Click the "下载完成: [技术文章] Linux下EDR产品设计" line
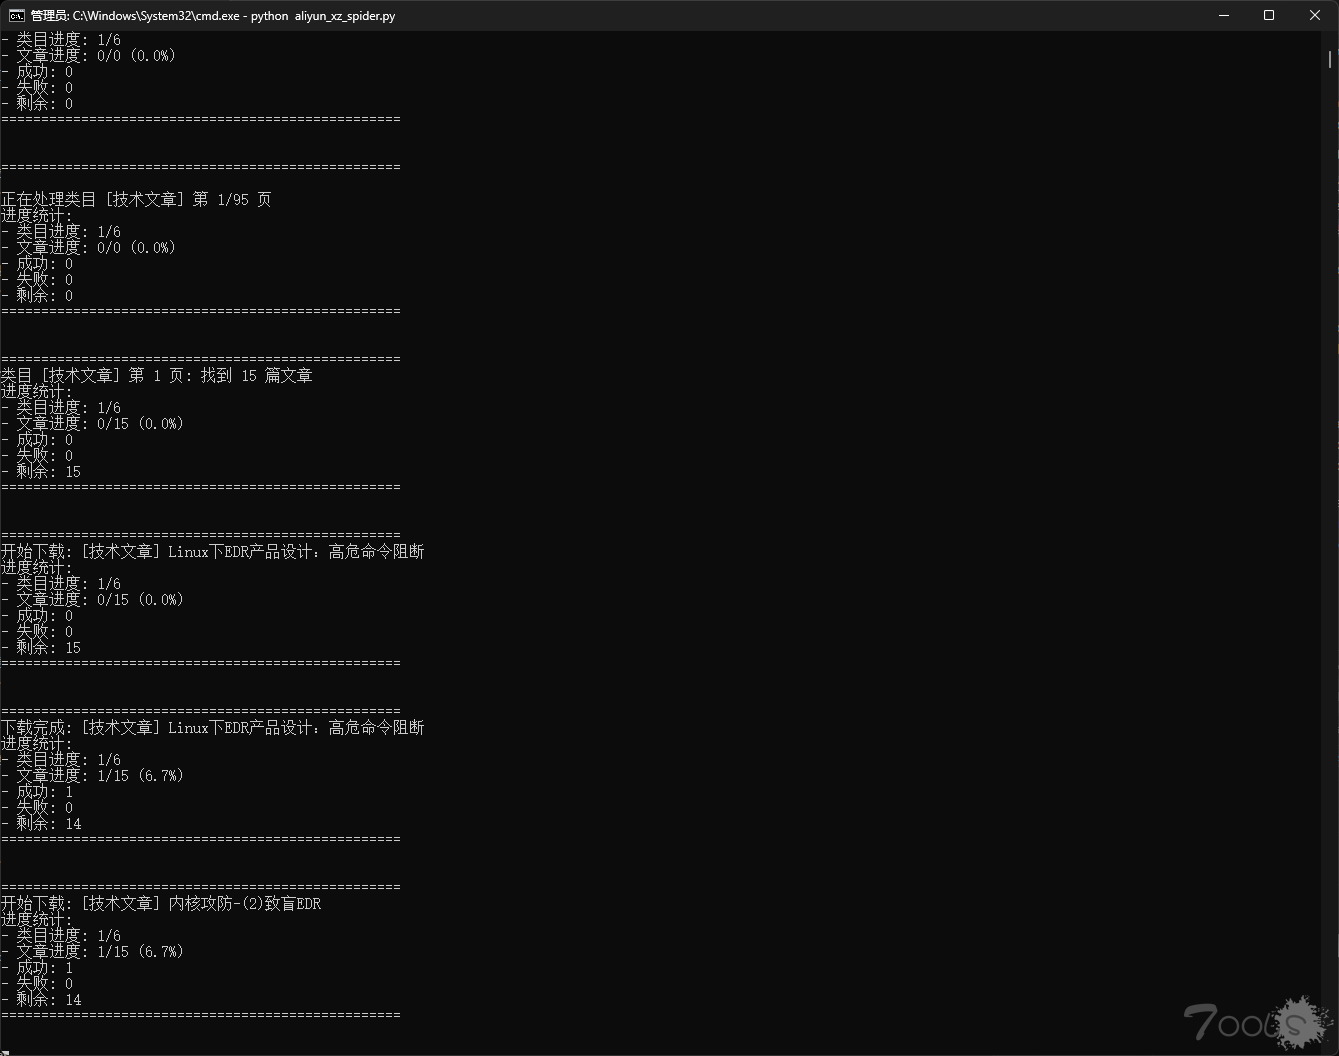 213,728
